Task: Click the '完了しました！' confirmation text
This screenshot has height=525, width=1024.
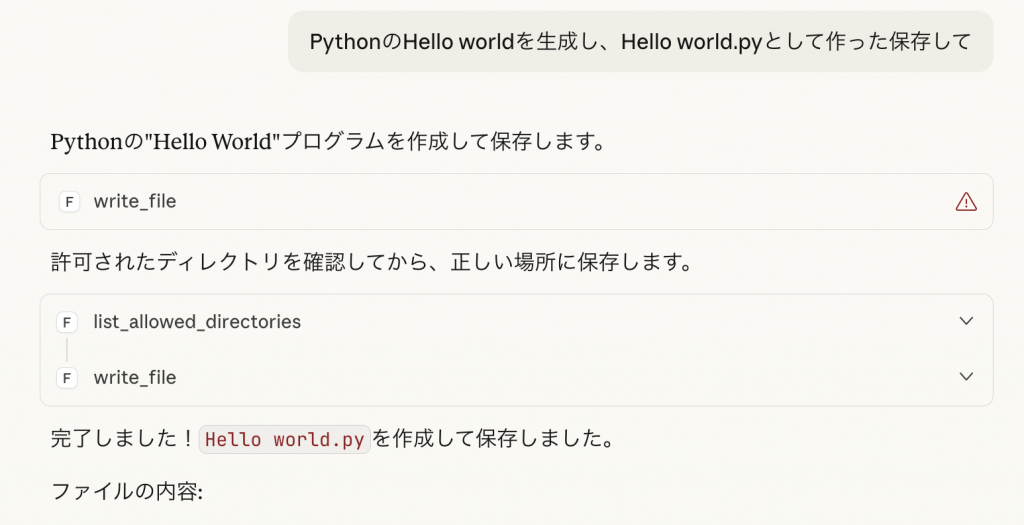Action: (122, 440)
